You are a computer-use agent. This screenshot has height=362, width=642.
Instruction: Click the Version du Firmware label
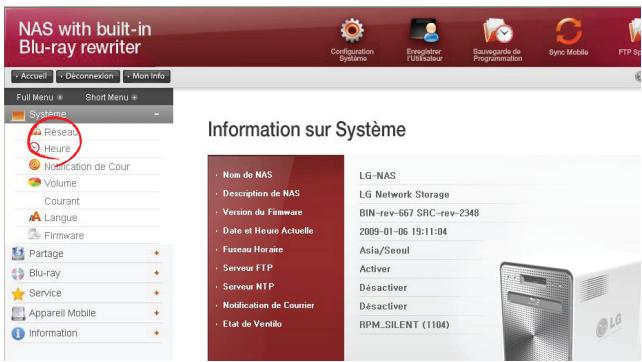coord(262,212)
